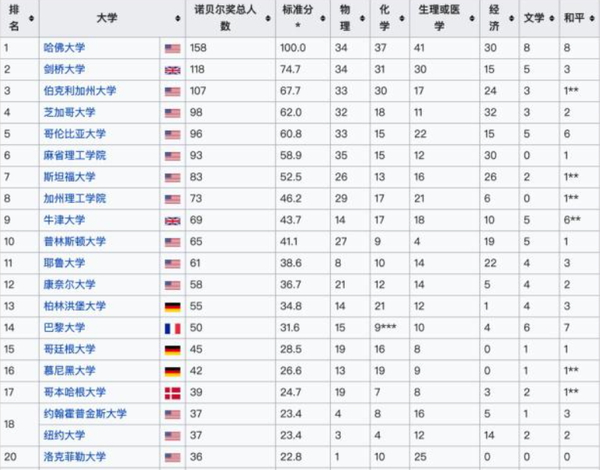This screenshot has height=470, width=600.
Task: Click the US flag beside 麻省理工学院
Action: click(x=173, y=156)
